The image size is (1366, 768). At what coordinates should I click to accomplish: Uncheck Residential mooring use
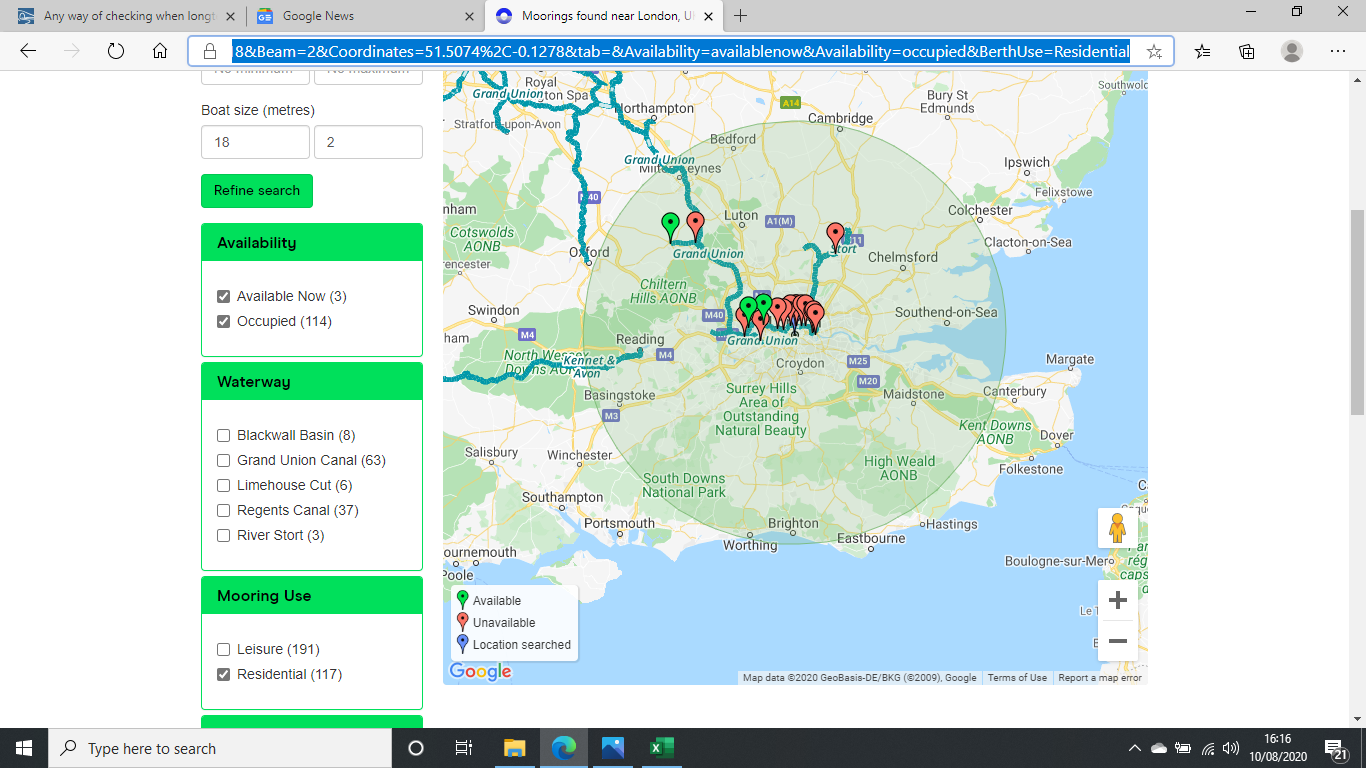click(x=224, y=675)
